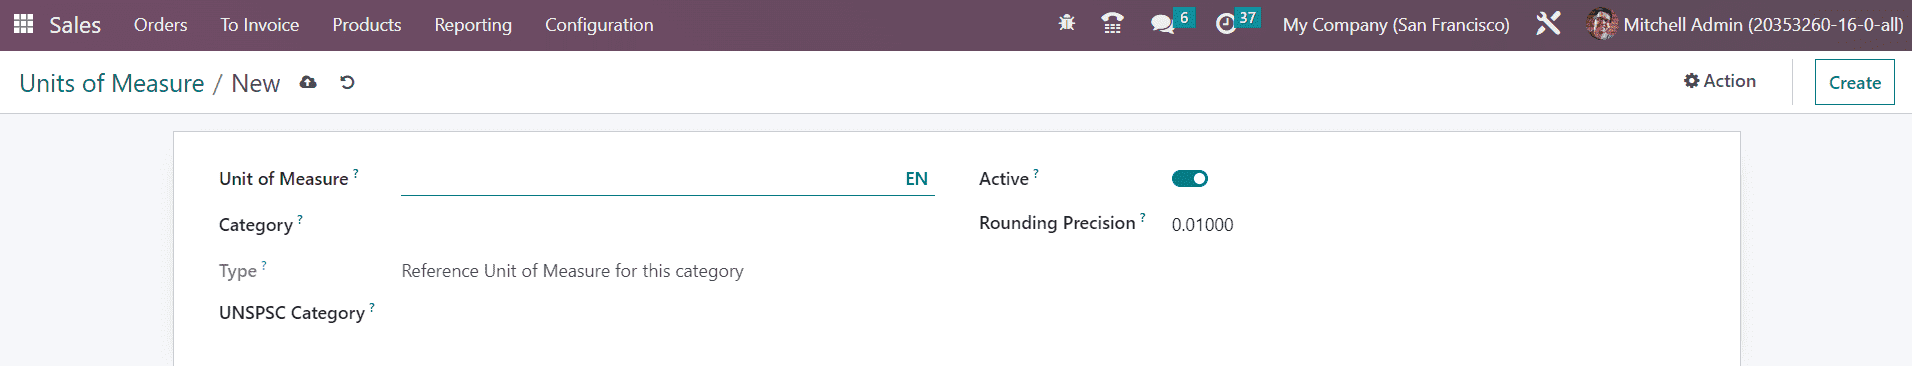Click the Create button
This screenshot has width=1912, height=366.
click(x=1855, y=82)
